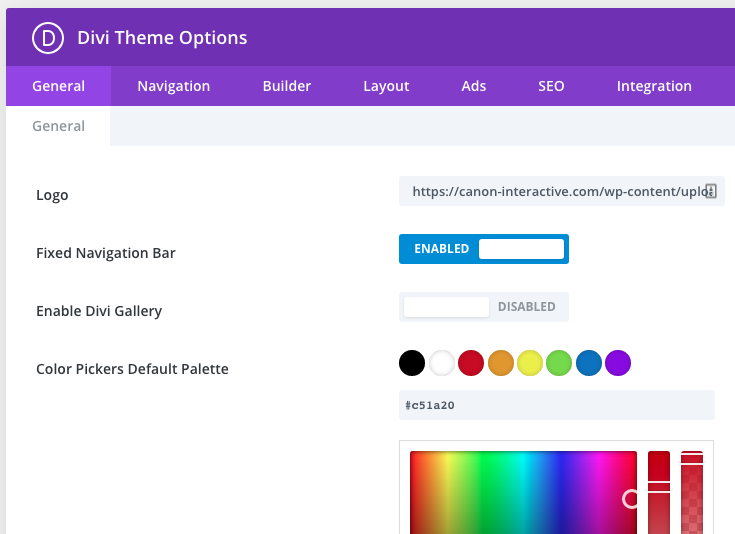The image size is (735, 534).
Task: Select the General sub-tab below the main tabs
Action: [x=59, y=126]
